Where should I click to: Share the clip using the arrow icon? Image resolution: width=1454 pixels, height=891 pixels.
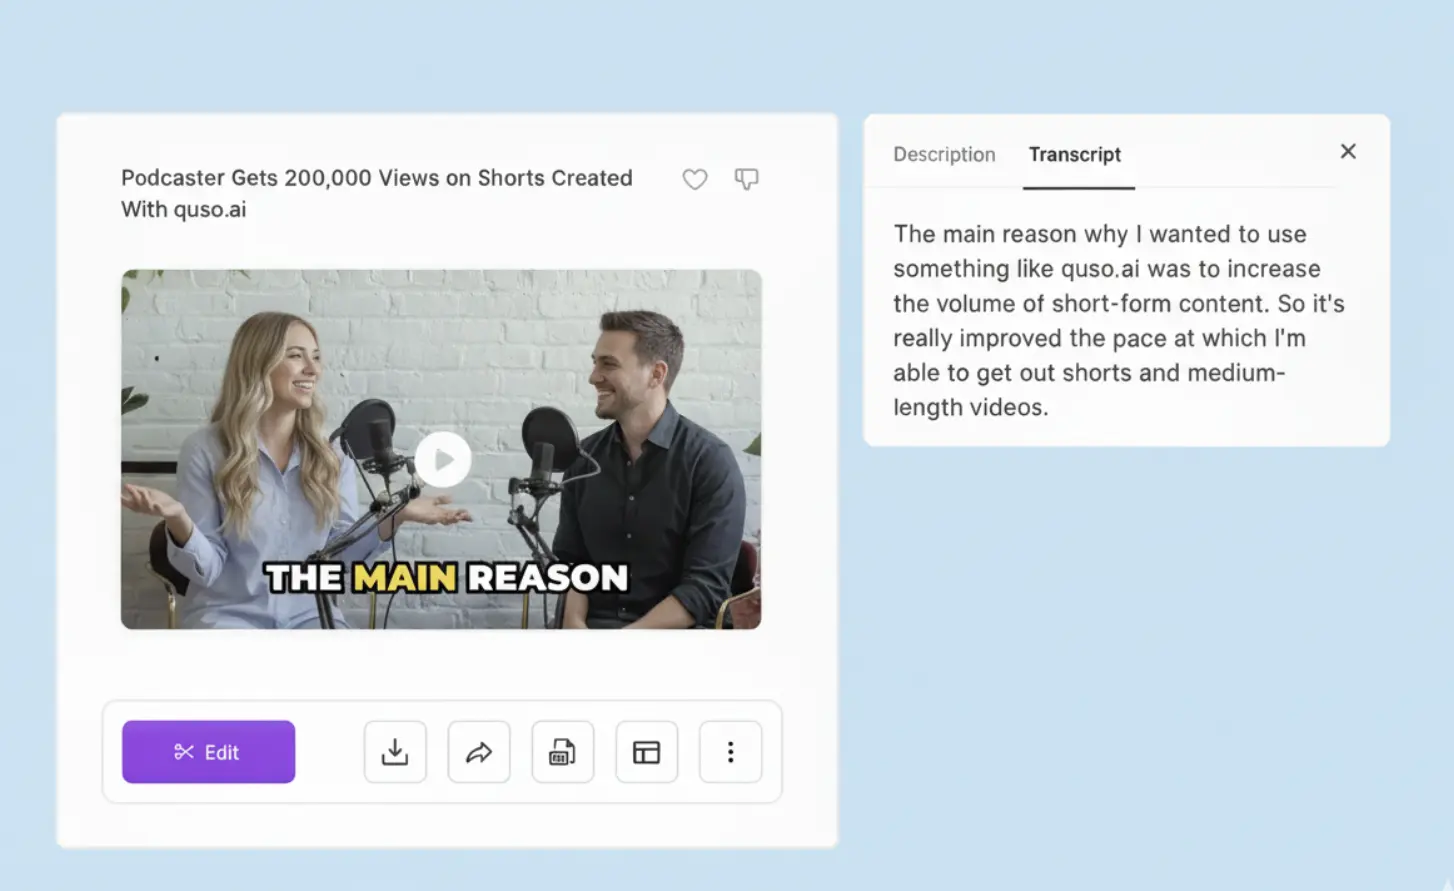tap(479, 752)
